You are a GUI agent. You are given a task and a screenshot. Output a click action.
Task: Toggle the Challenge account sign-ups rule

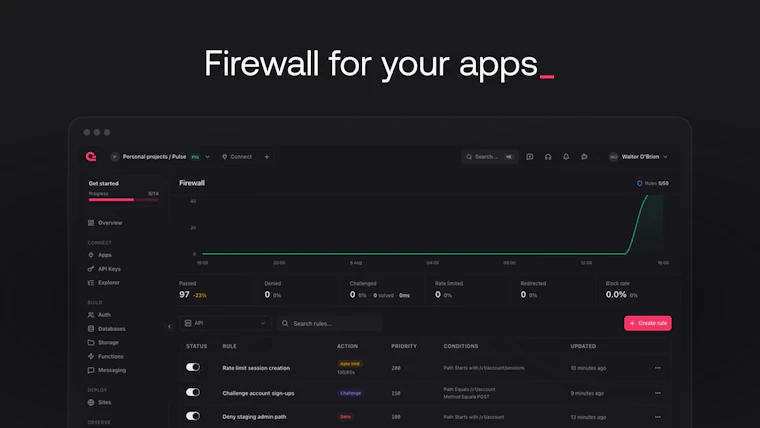pos(192,392)
